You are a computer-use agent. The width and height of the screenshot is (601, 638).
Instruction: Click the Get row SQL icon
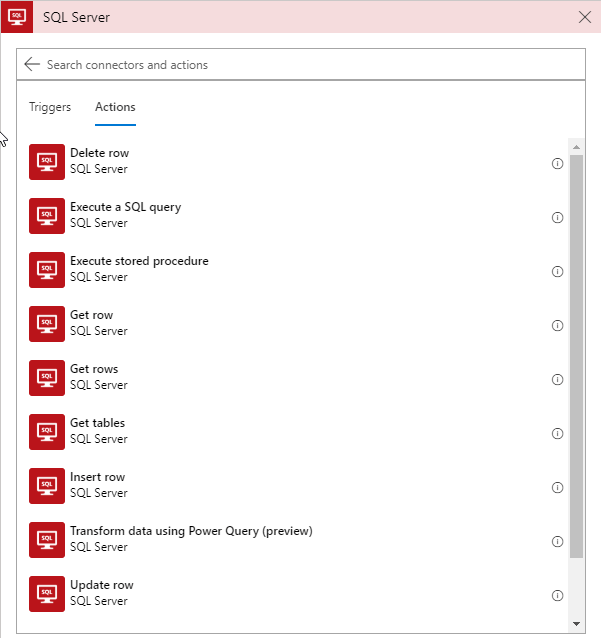click(47, 324)
